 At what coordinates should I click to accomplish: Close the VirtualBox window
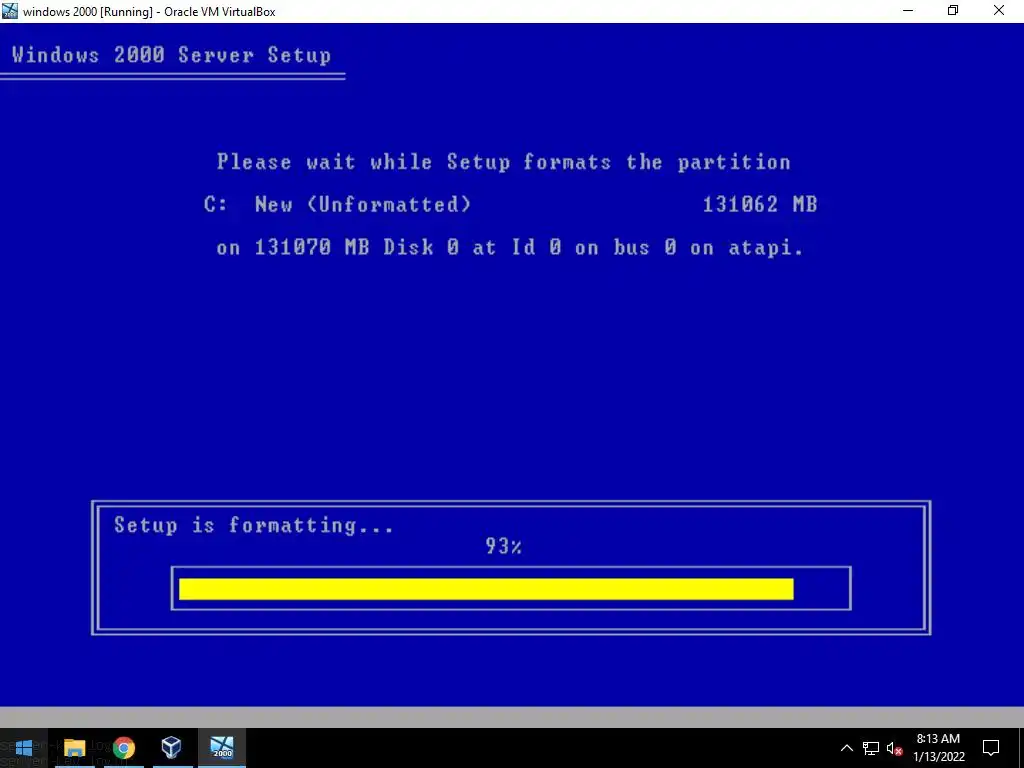click(x=999, y=11)
